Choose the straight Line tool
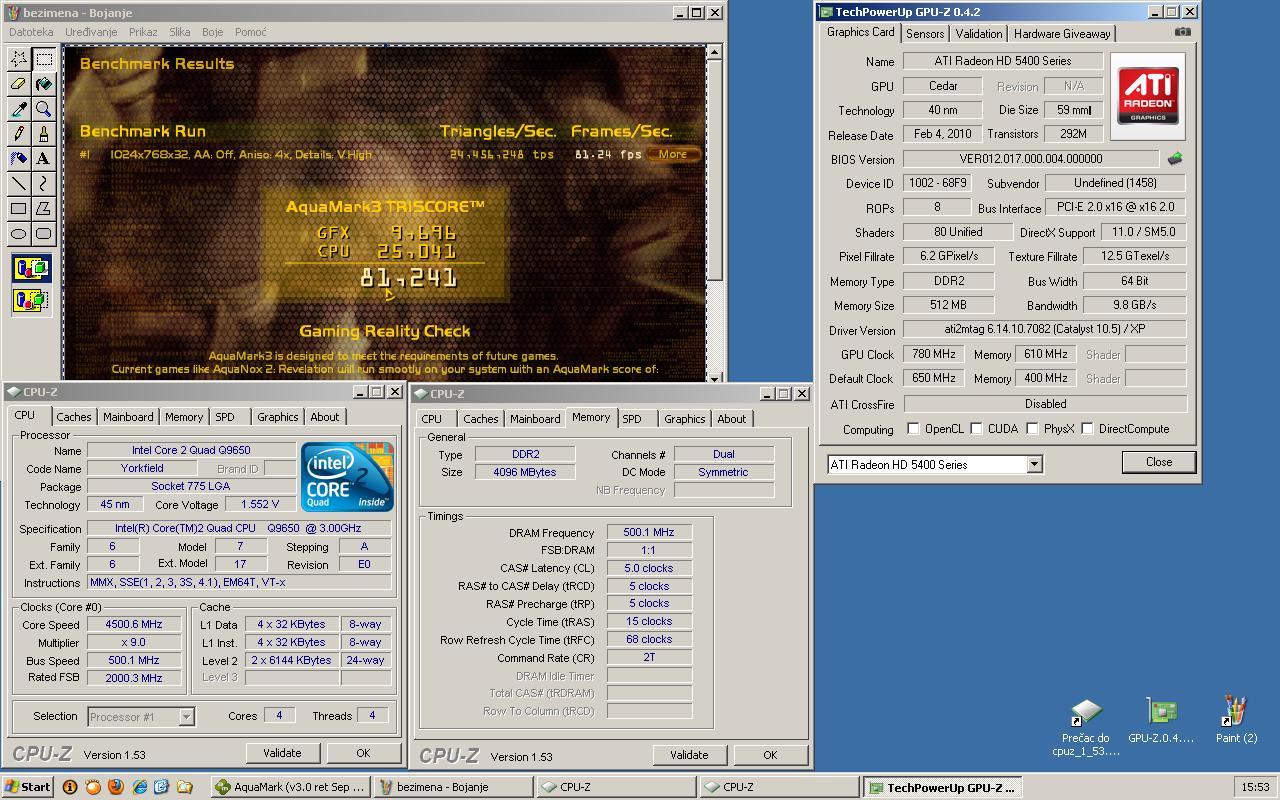 19,184
